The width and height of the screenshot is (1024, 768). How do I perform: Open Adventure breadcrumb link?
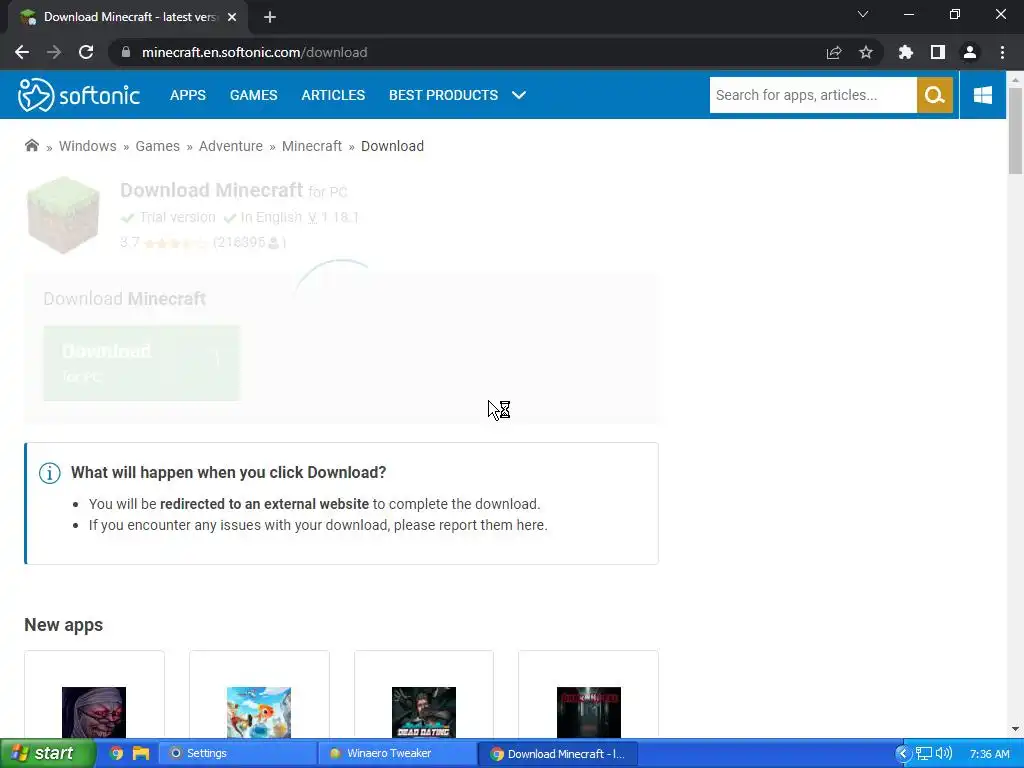click(x=231, y=146)
